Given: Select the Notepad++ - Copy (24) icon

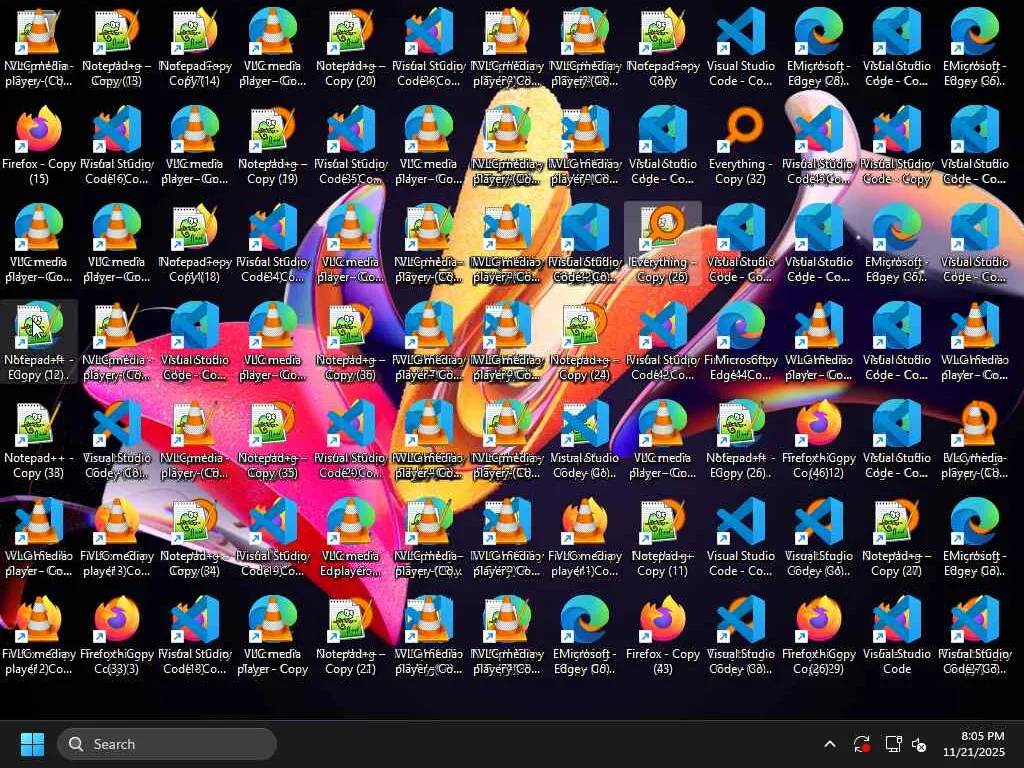Looking at the screenshot, I should (x=584, y=342).
